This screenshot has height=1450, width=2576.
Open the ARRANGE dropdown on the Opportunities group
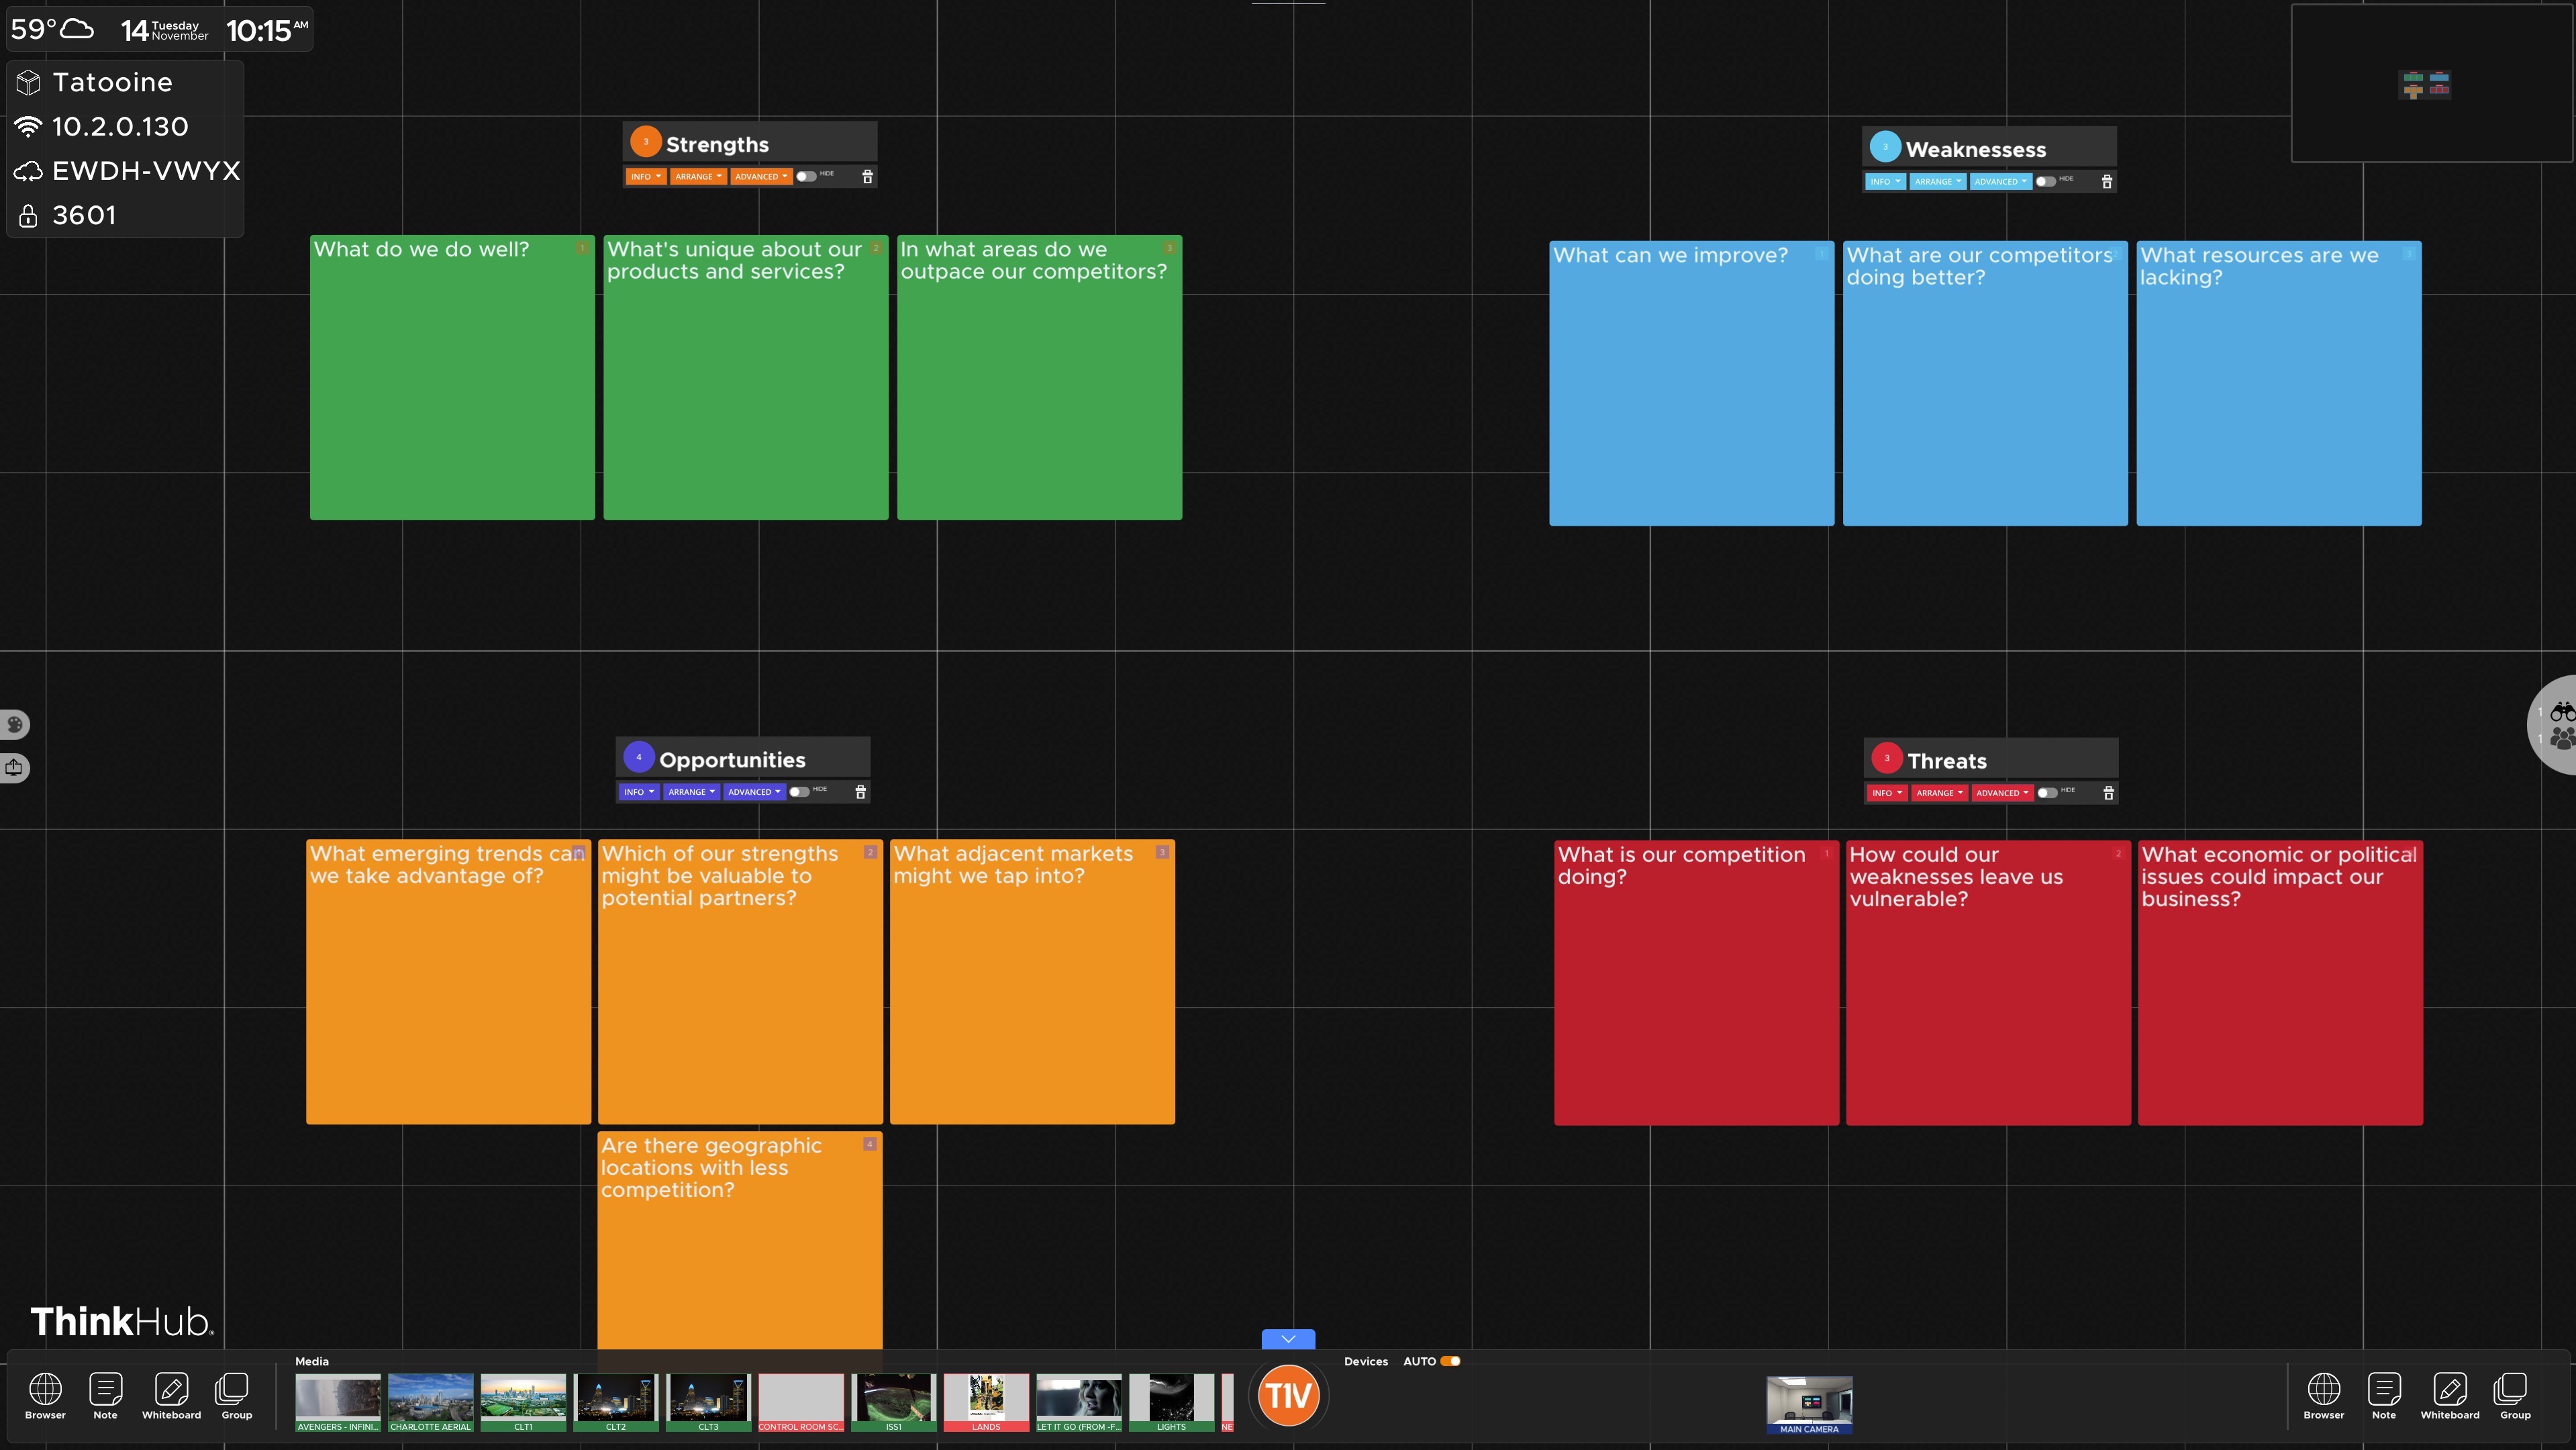(x=691, y=791)
